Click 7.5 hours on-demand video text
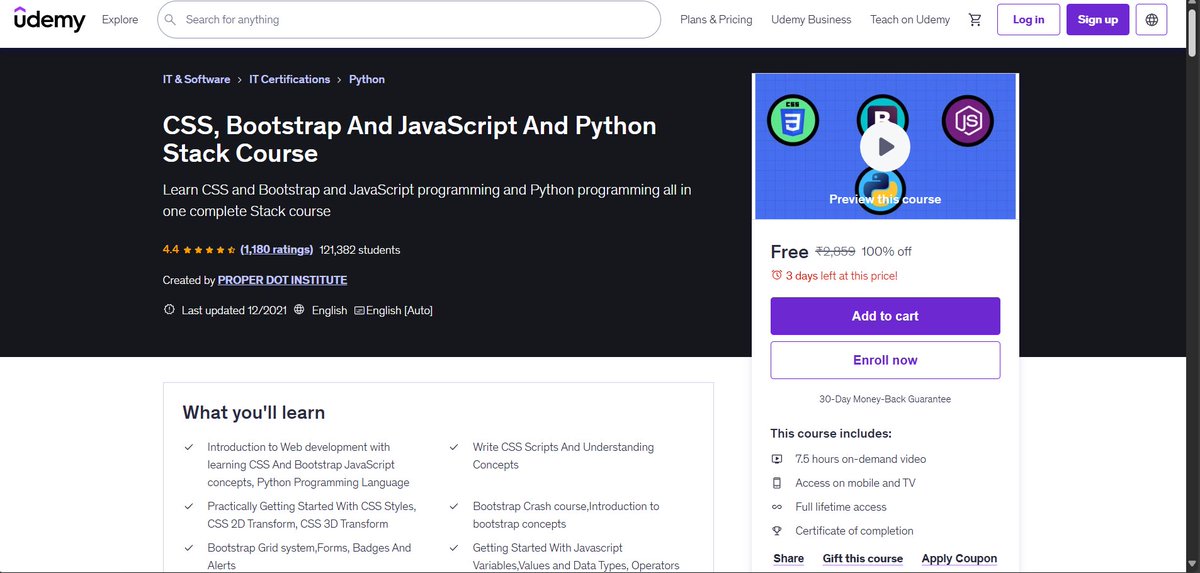Viewport: 1200px width, 573px height. click(861, 459)
